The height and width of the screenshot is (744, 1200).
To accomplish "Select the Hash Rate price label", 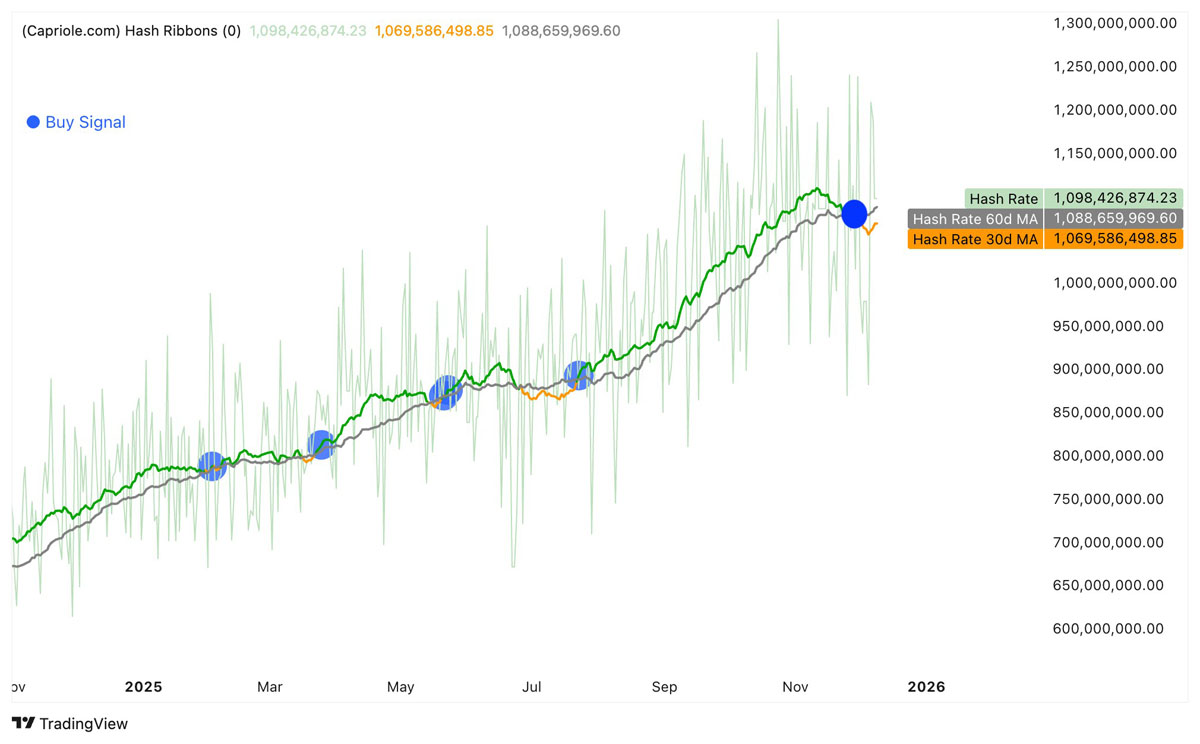I will (1003, 198).
